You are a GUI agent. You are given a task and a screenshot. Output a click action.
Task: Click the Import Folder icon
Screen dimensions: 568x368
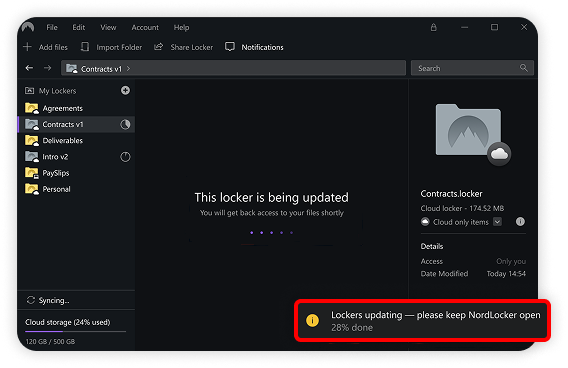point(85,47)
